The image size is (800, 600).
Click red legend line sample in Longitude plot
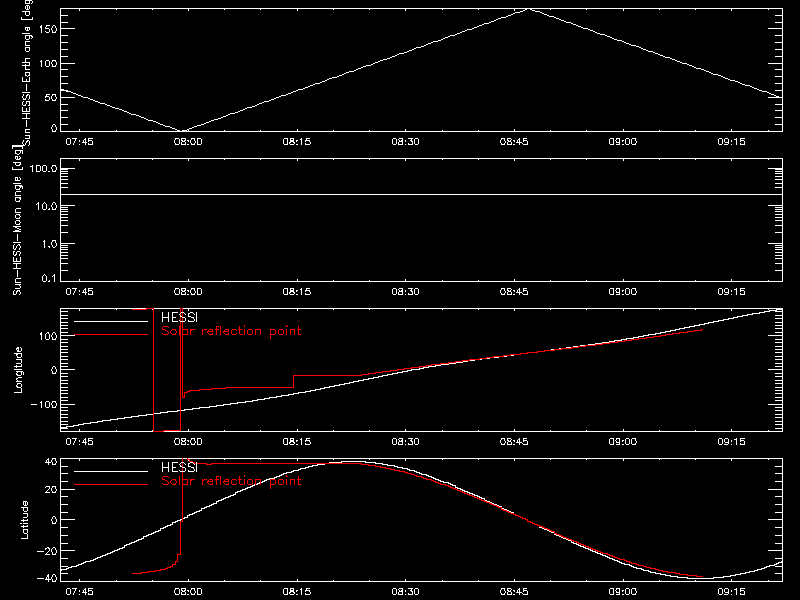(x=111, y=335)
